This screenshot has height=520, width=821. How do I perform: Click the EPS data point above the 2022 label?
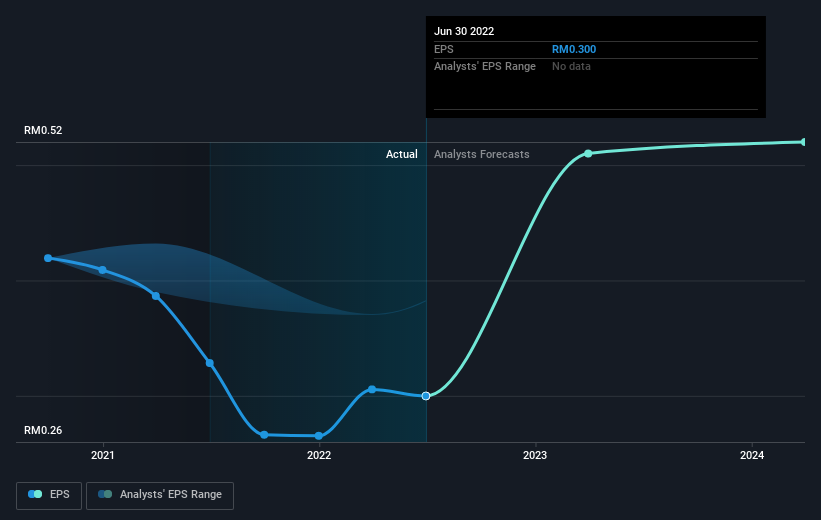[x=319, y=436]
